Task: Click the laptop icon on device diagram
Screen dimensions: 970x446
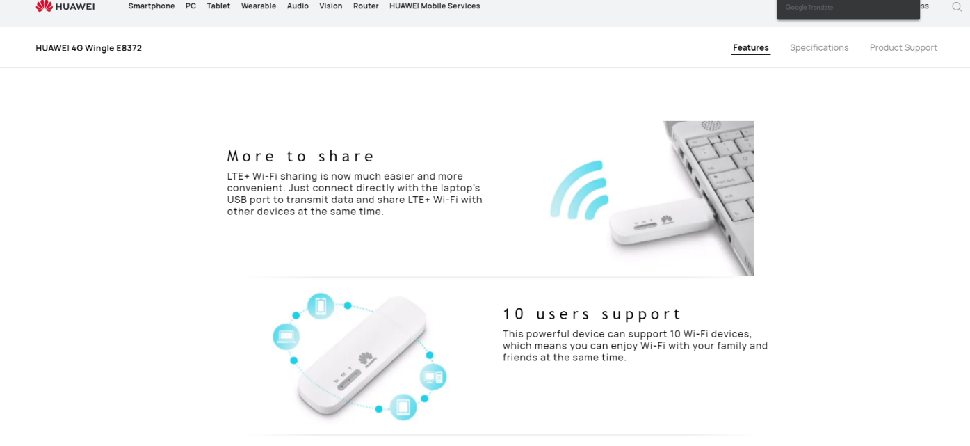Action: (x=286, y=337)
